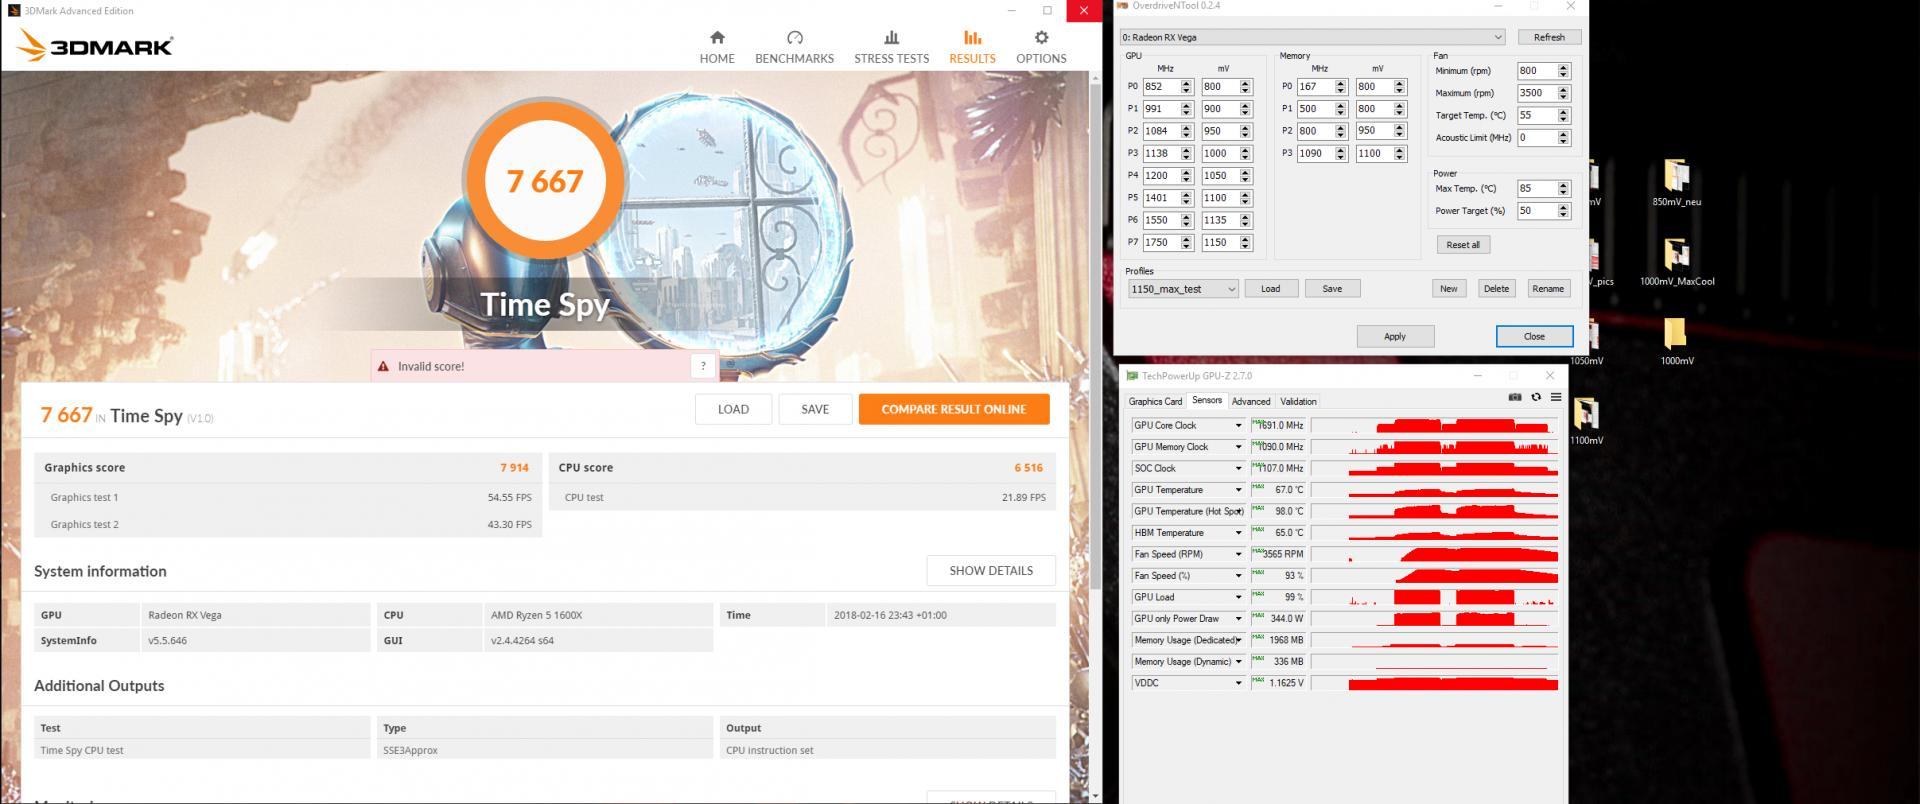This screenshot has width=1920, height=804.
Task: Click SHOW DETAILS for System information
Action: pos(991,570)
